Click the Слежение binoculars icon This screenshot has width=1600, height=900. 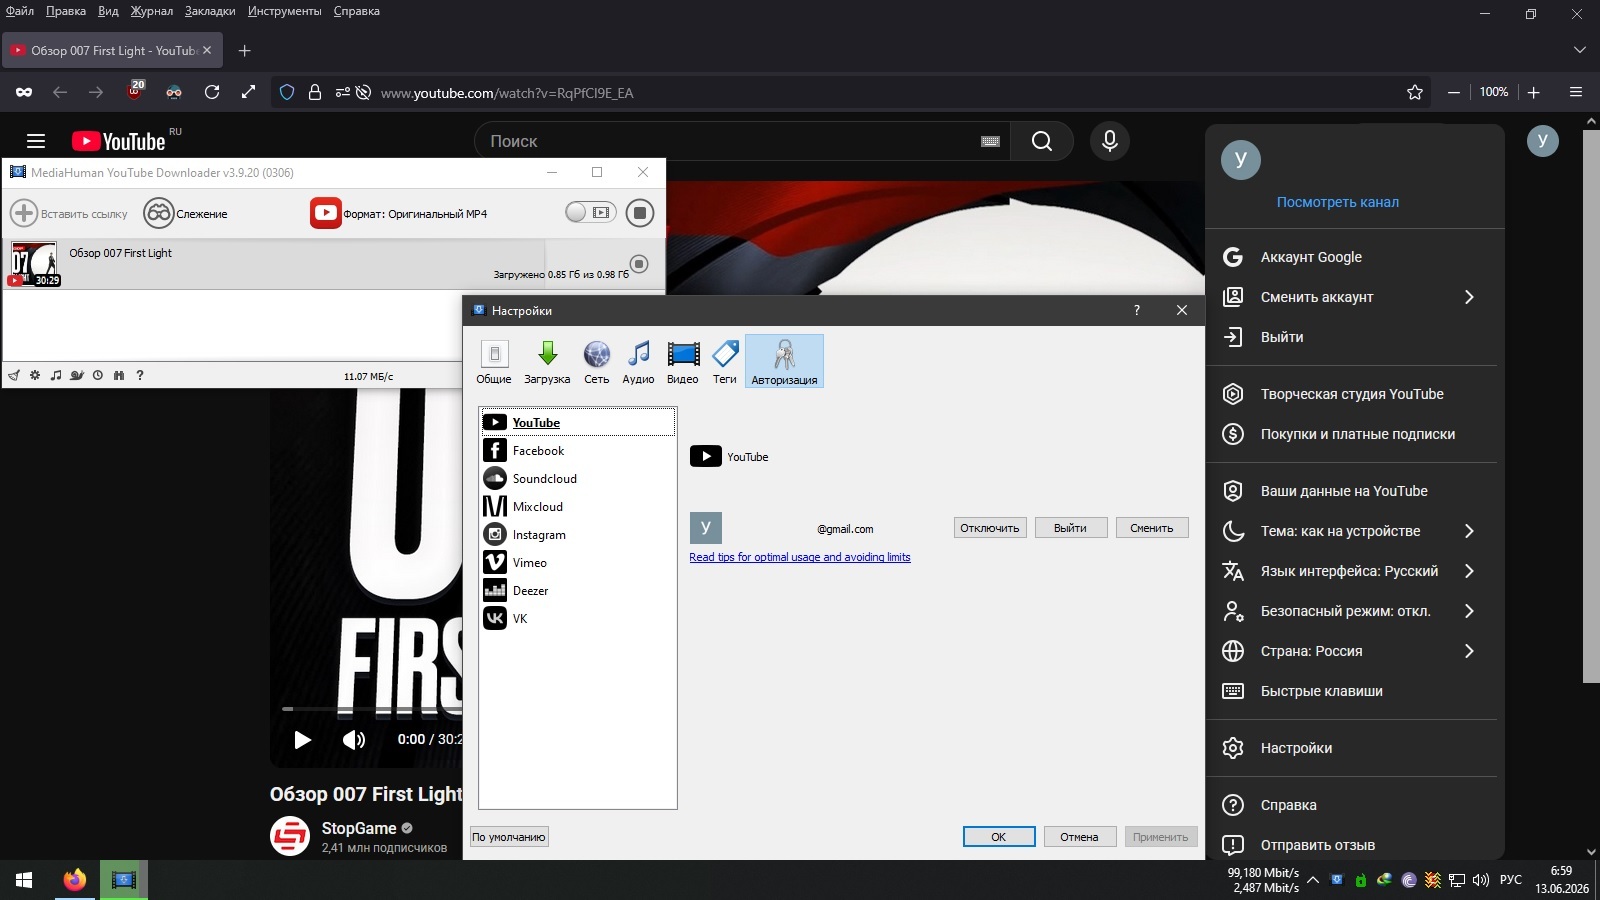(159, 213)
